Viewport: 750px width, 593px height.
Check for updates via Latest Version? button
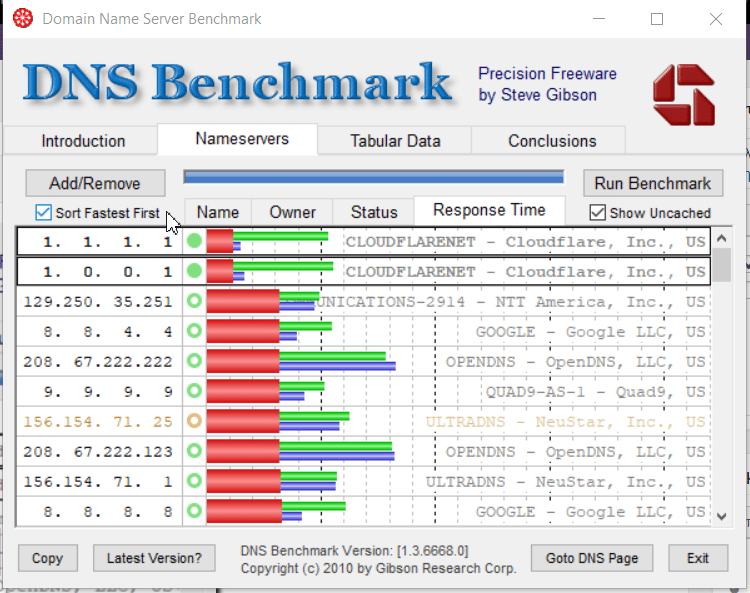coord(154,558)
